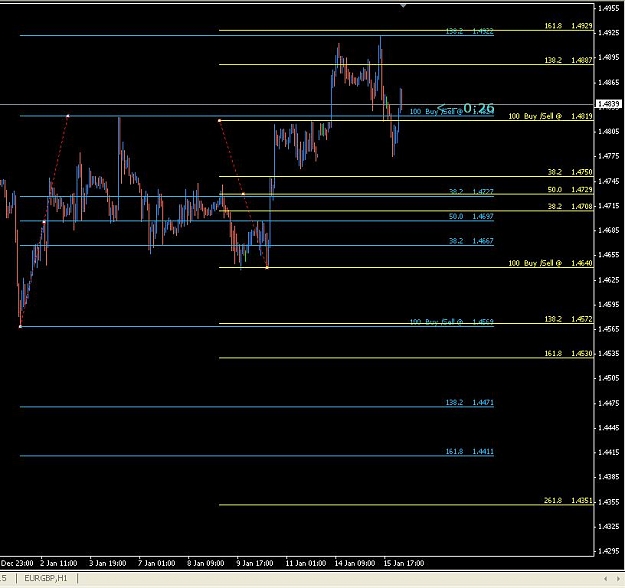Select the blue 38.2 level labeled 1.4727
The image size is (625, 588).
(471, 192)
